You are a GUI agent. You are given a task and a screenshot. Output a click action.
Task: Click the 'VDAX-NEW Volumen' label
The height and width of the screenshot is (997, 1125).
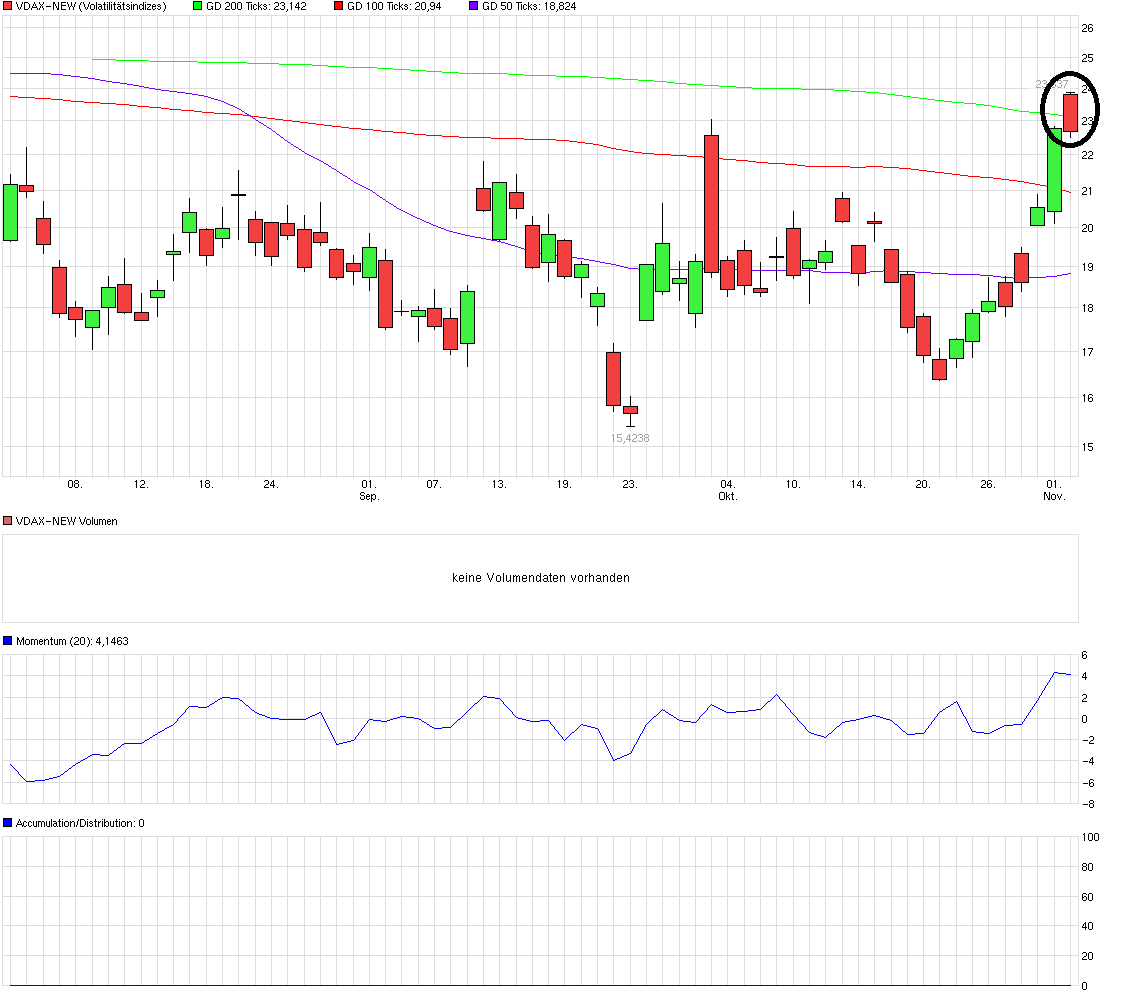(x=67, y=521)
